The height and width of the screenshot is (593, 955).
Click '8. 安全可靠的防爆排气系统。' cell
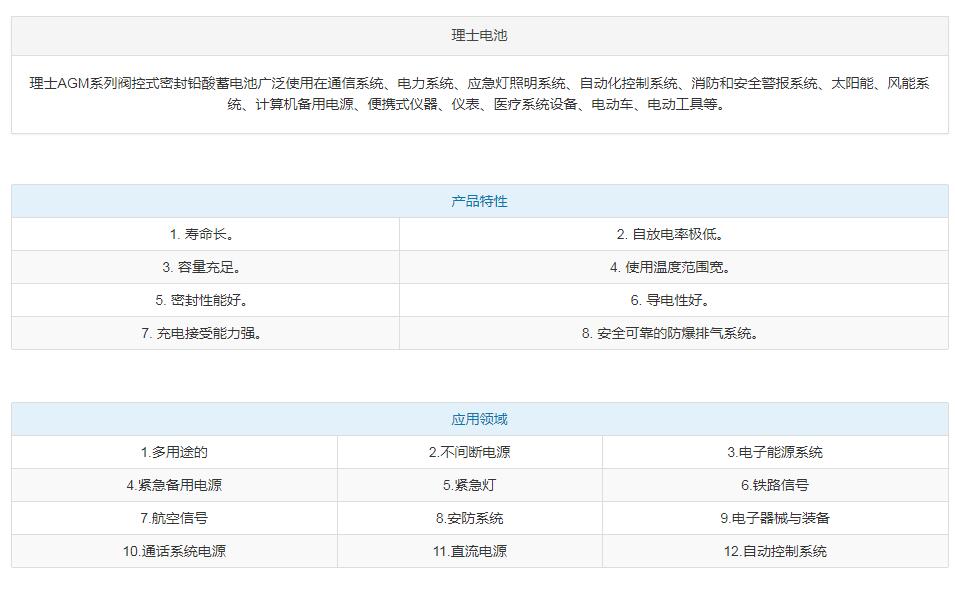[674, 332]
